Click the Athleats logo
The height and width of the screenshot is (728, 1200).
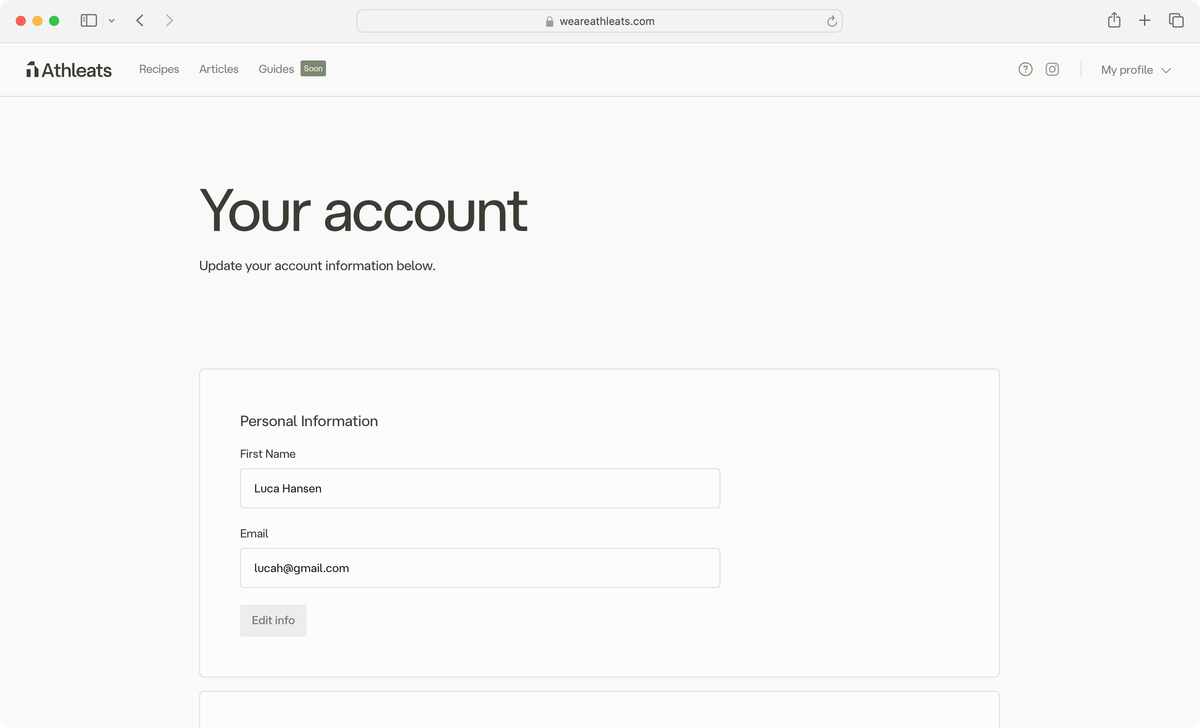click(69, 69)
